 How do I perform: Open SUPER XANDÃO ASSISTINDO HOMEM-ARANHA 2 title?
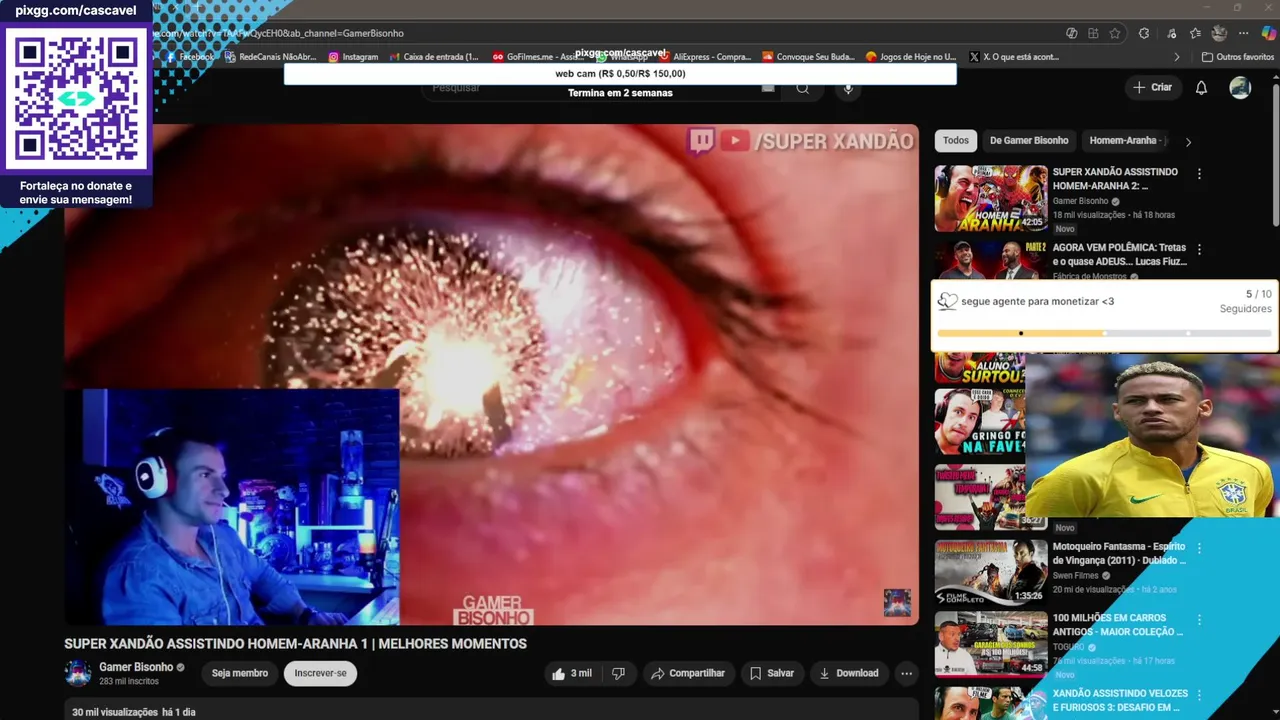[1115, 179]
